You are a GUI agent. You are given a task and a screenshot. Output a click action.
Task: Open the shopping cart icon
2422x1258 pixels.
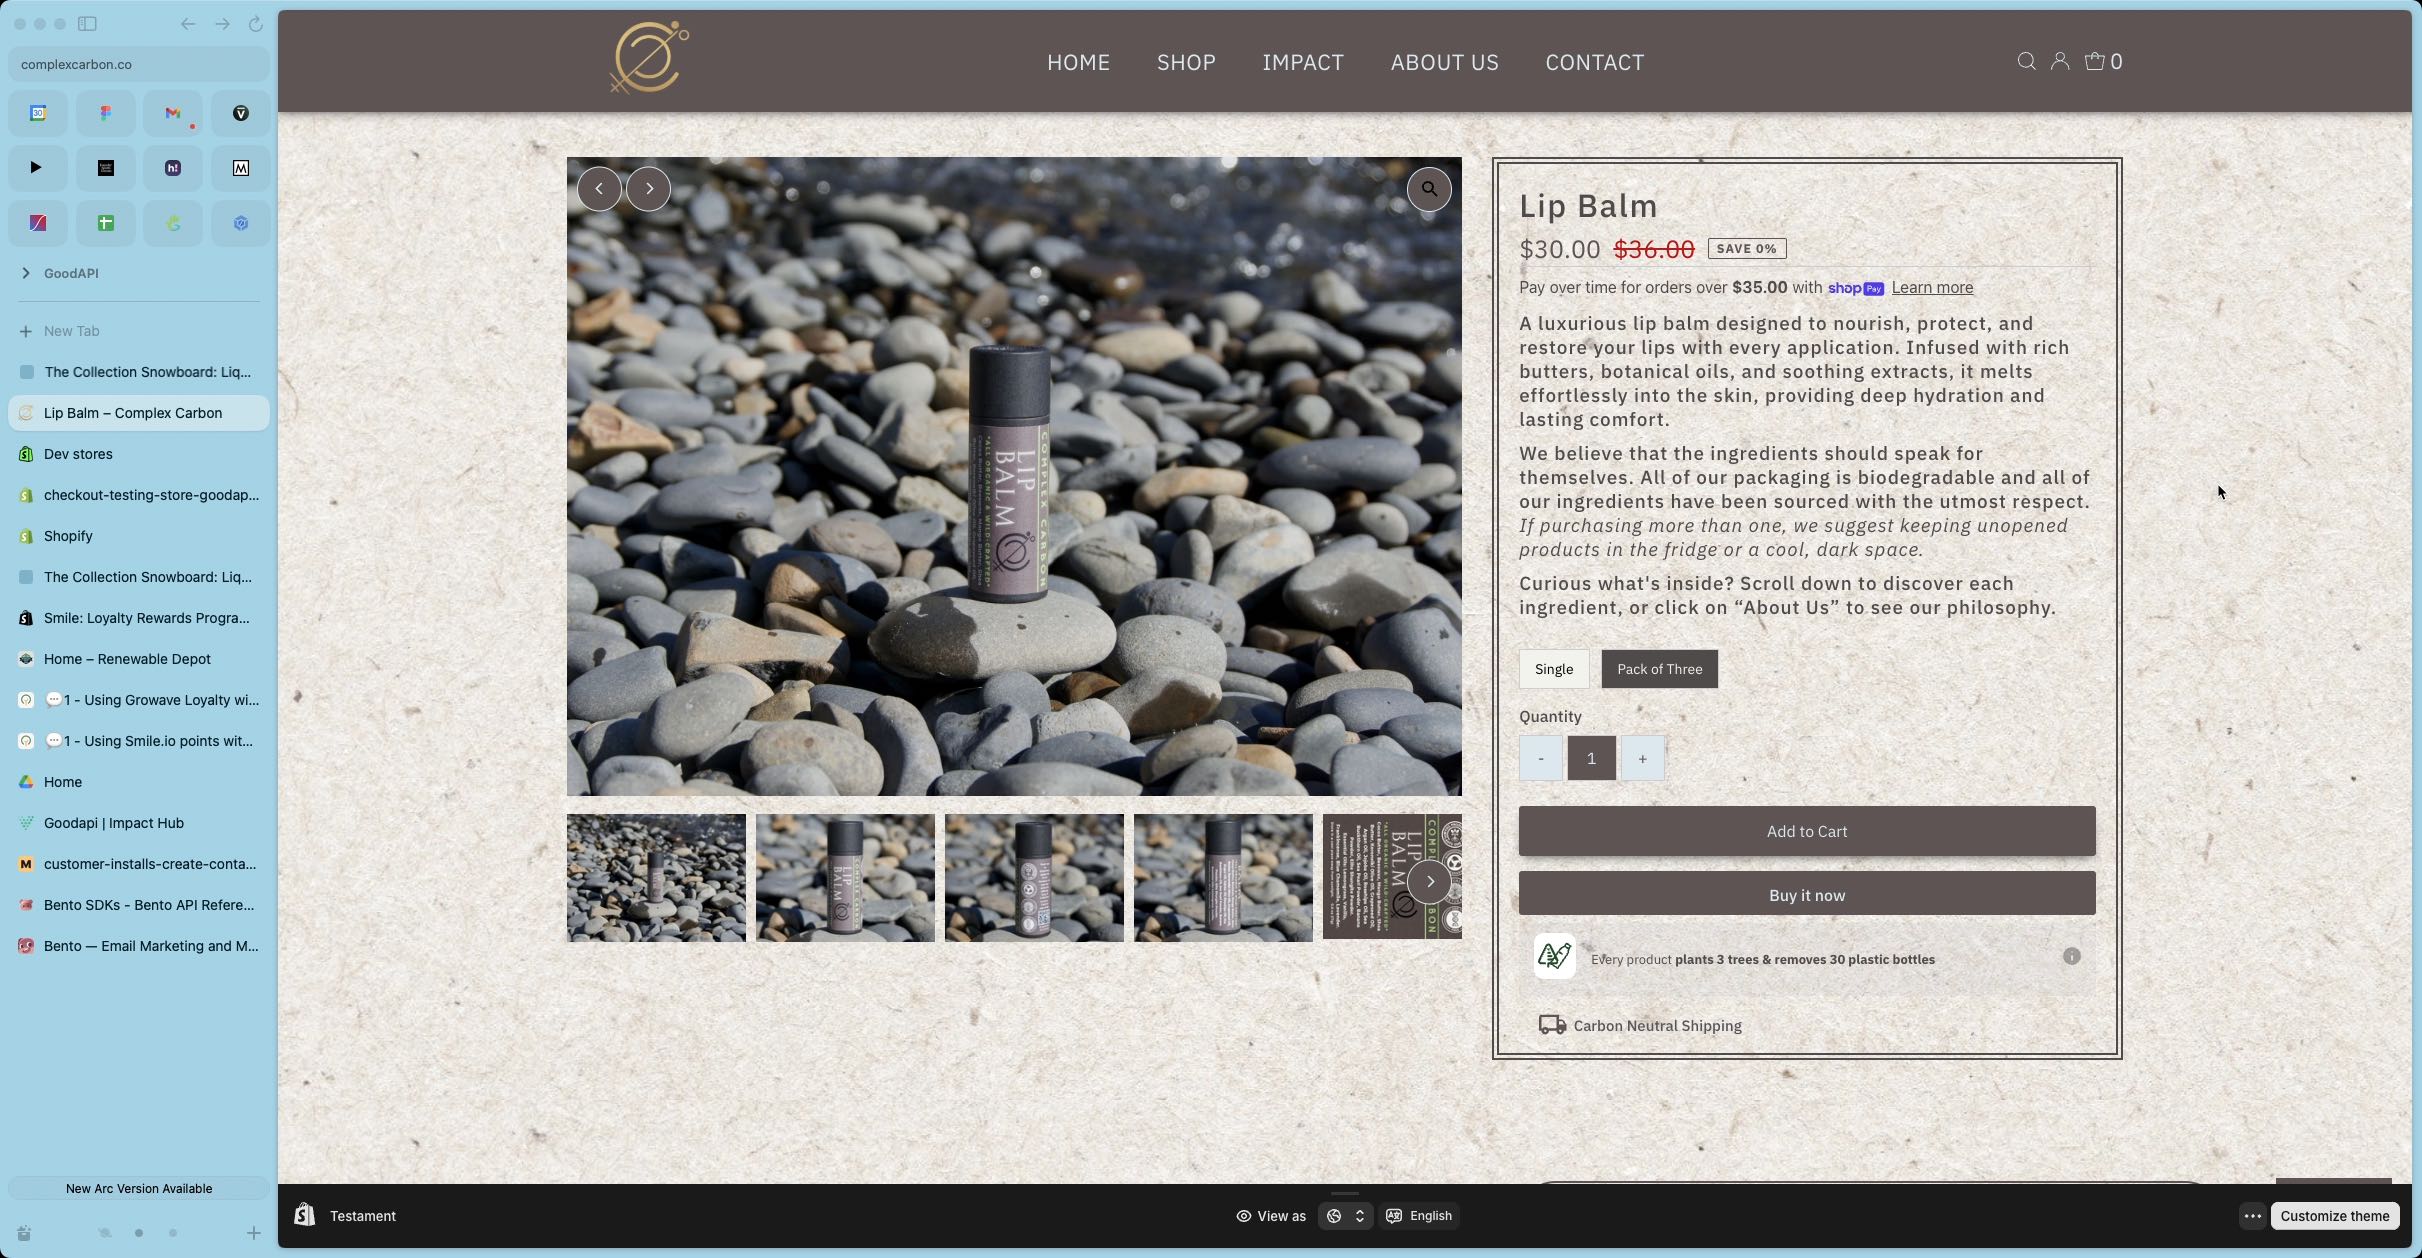tap(2095, 62)
